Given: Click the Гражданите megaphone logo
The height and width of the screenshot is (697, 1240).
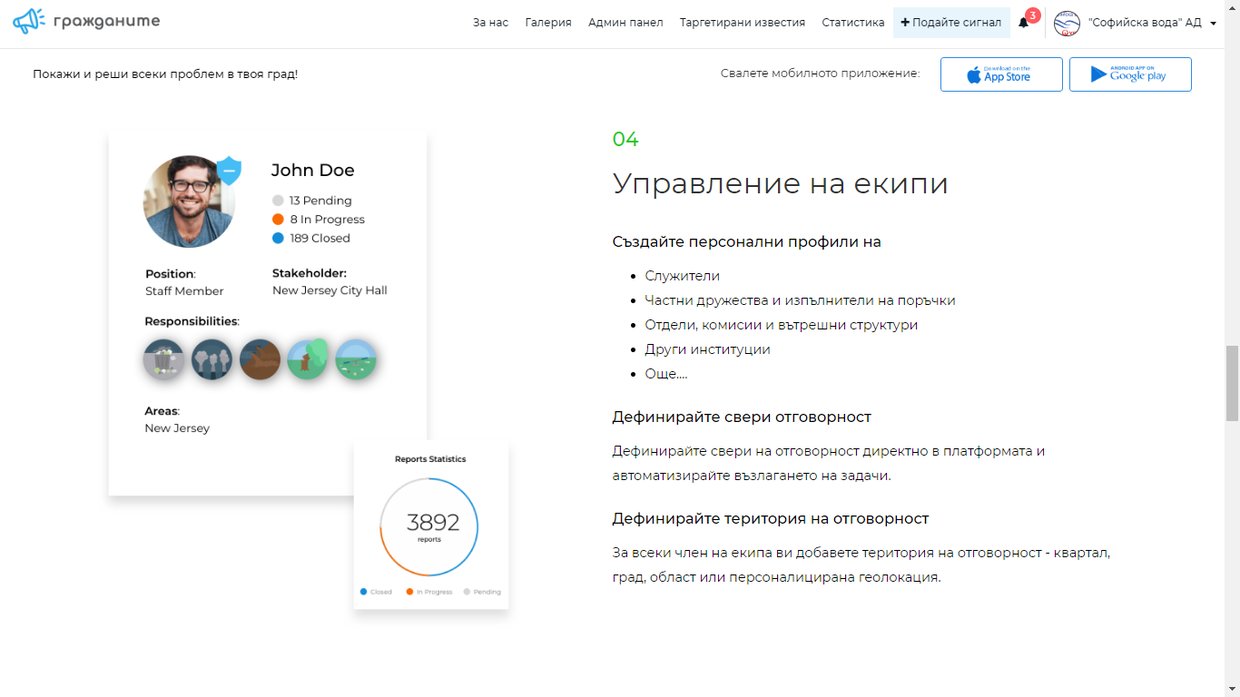Looking at the screenshot, I should [29, 21].
